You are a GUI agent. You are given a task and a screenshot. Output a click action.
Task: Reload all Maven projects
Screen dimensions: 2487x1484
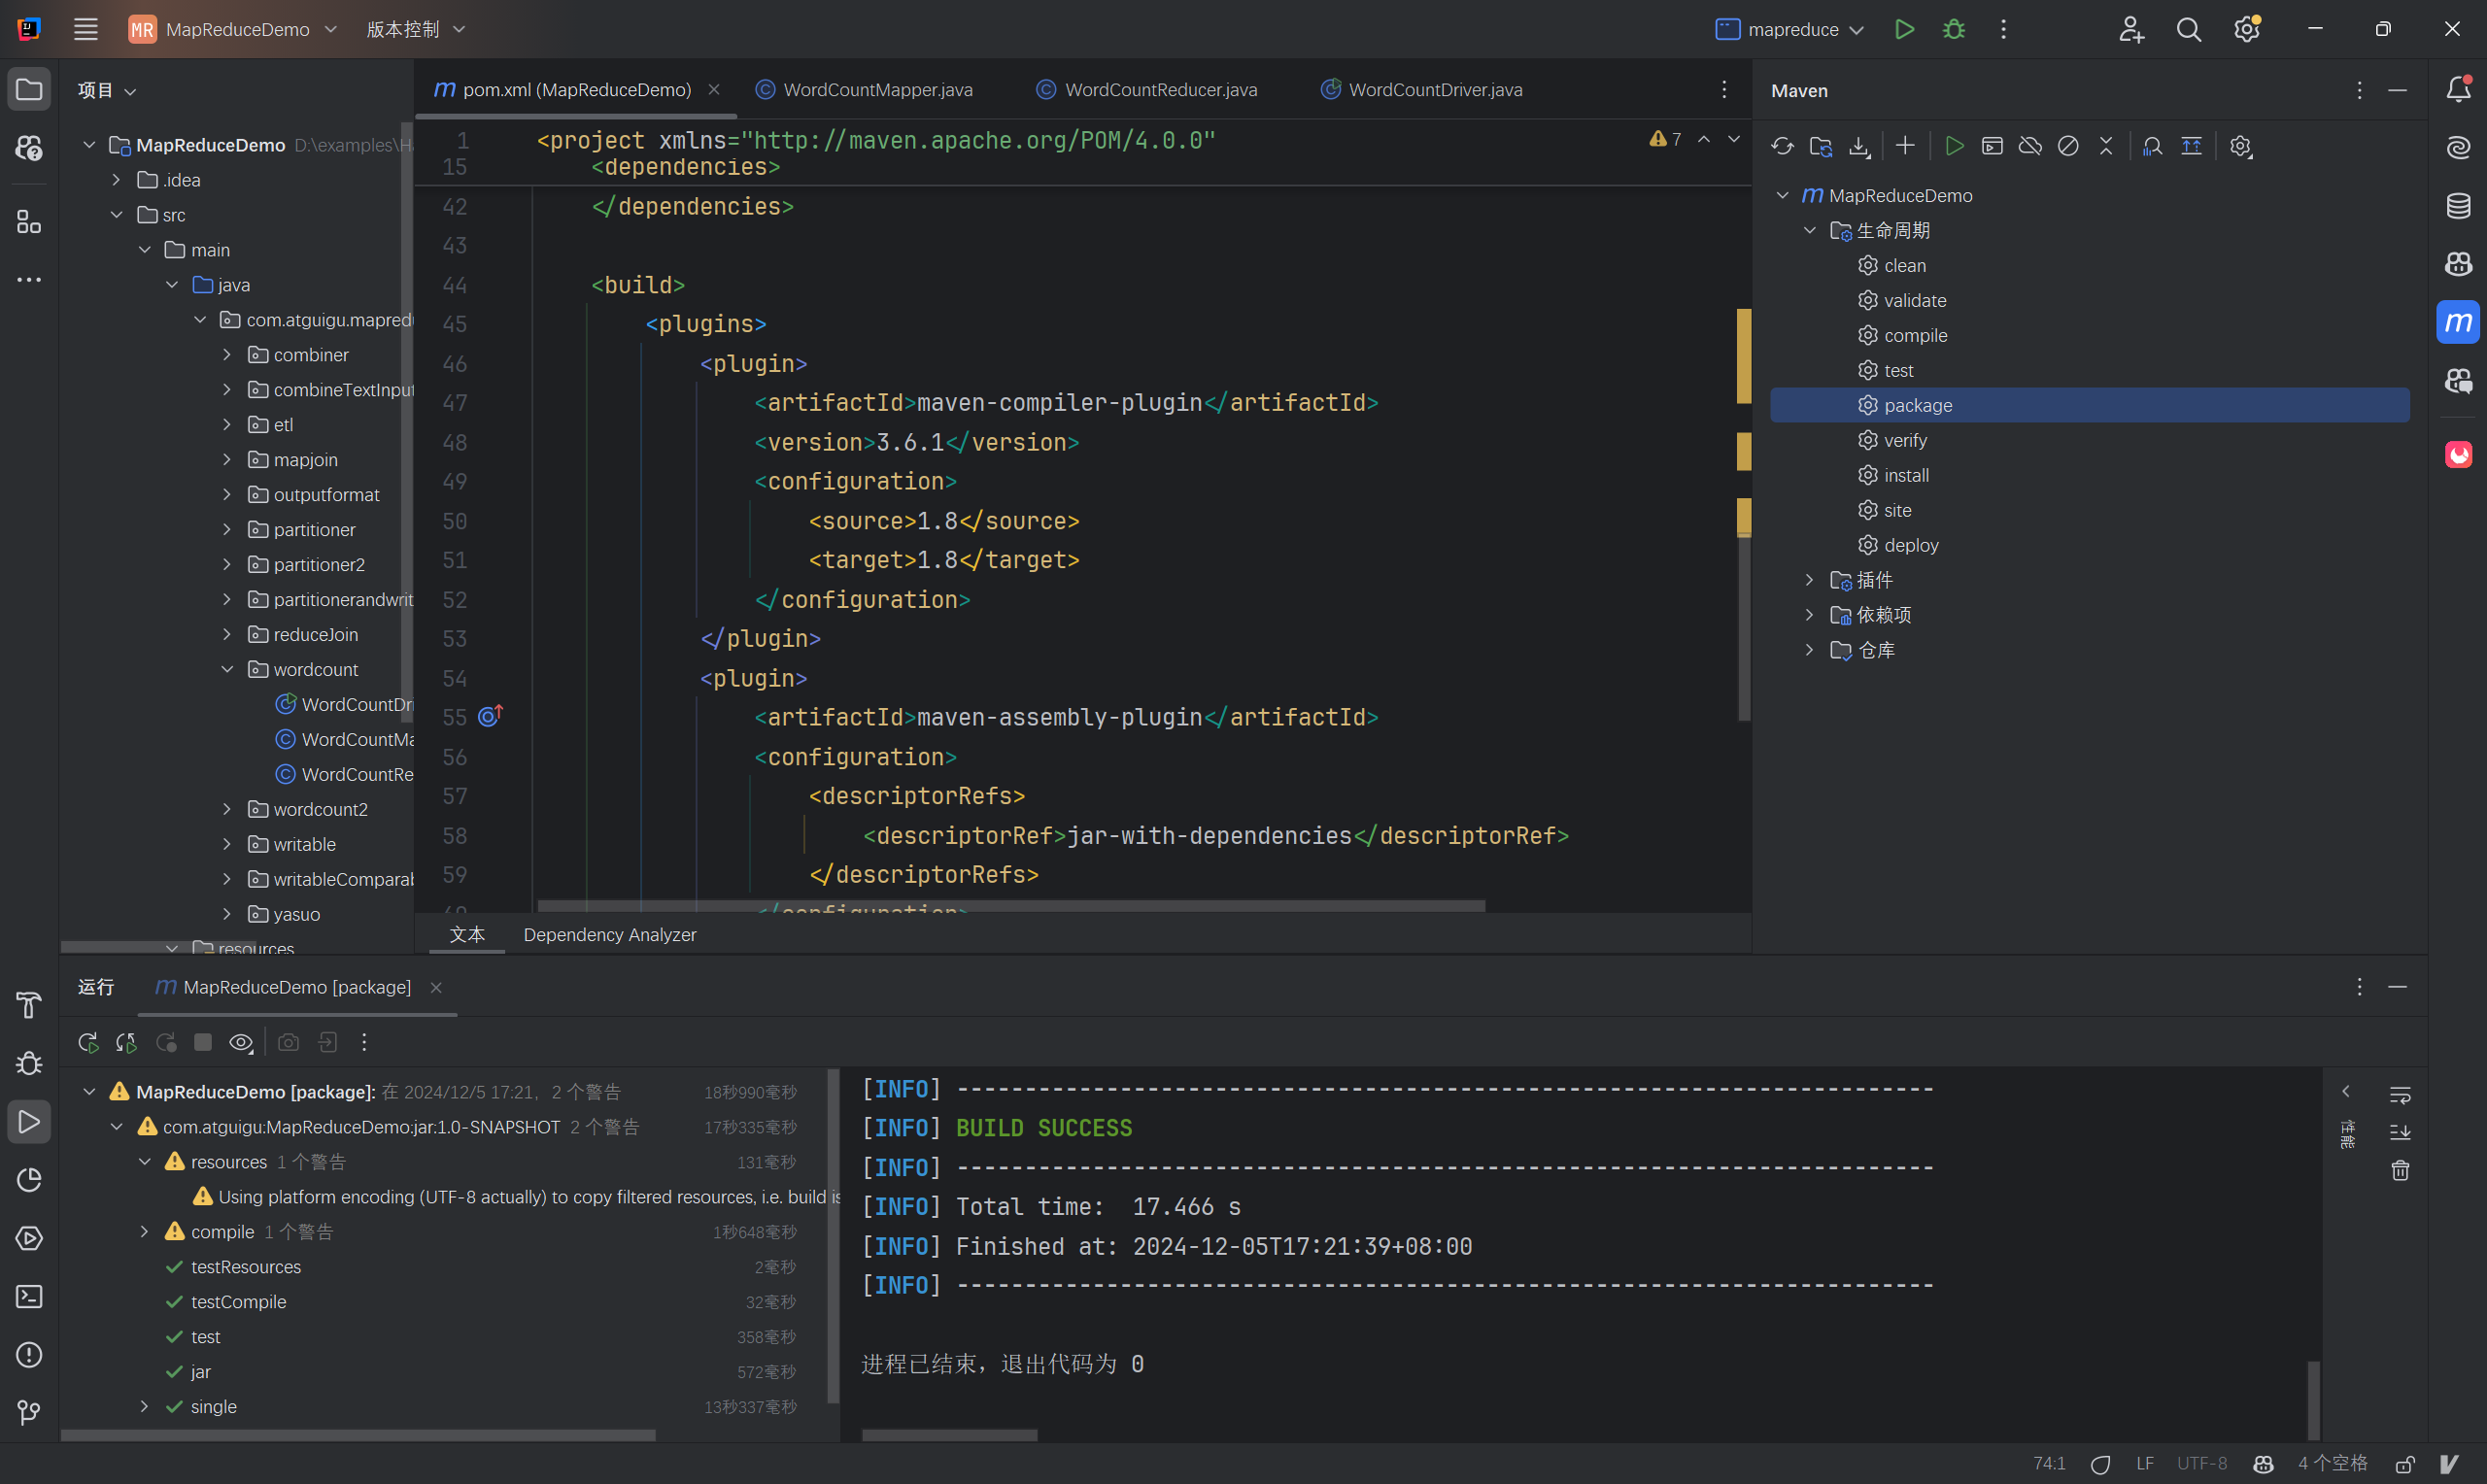[x=1782, y=146]
